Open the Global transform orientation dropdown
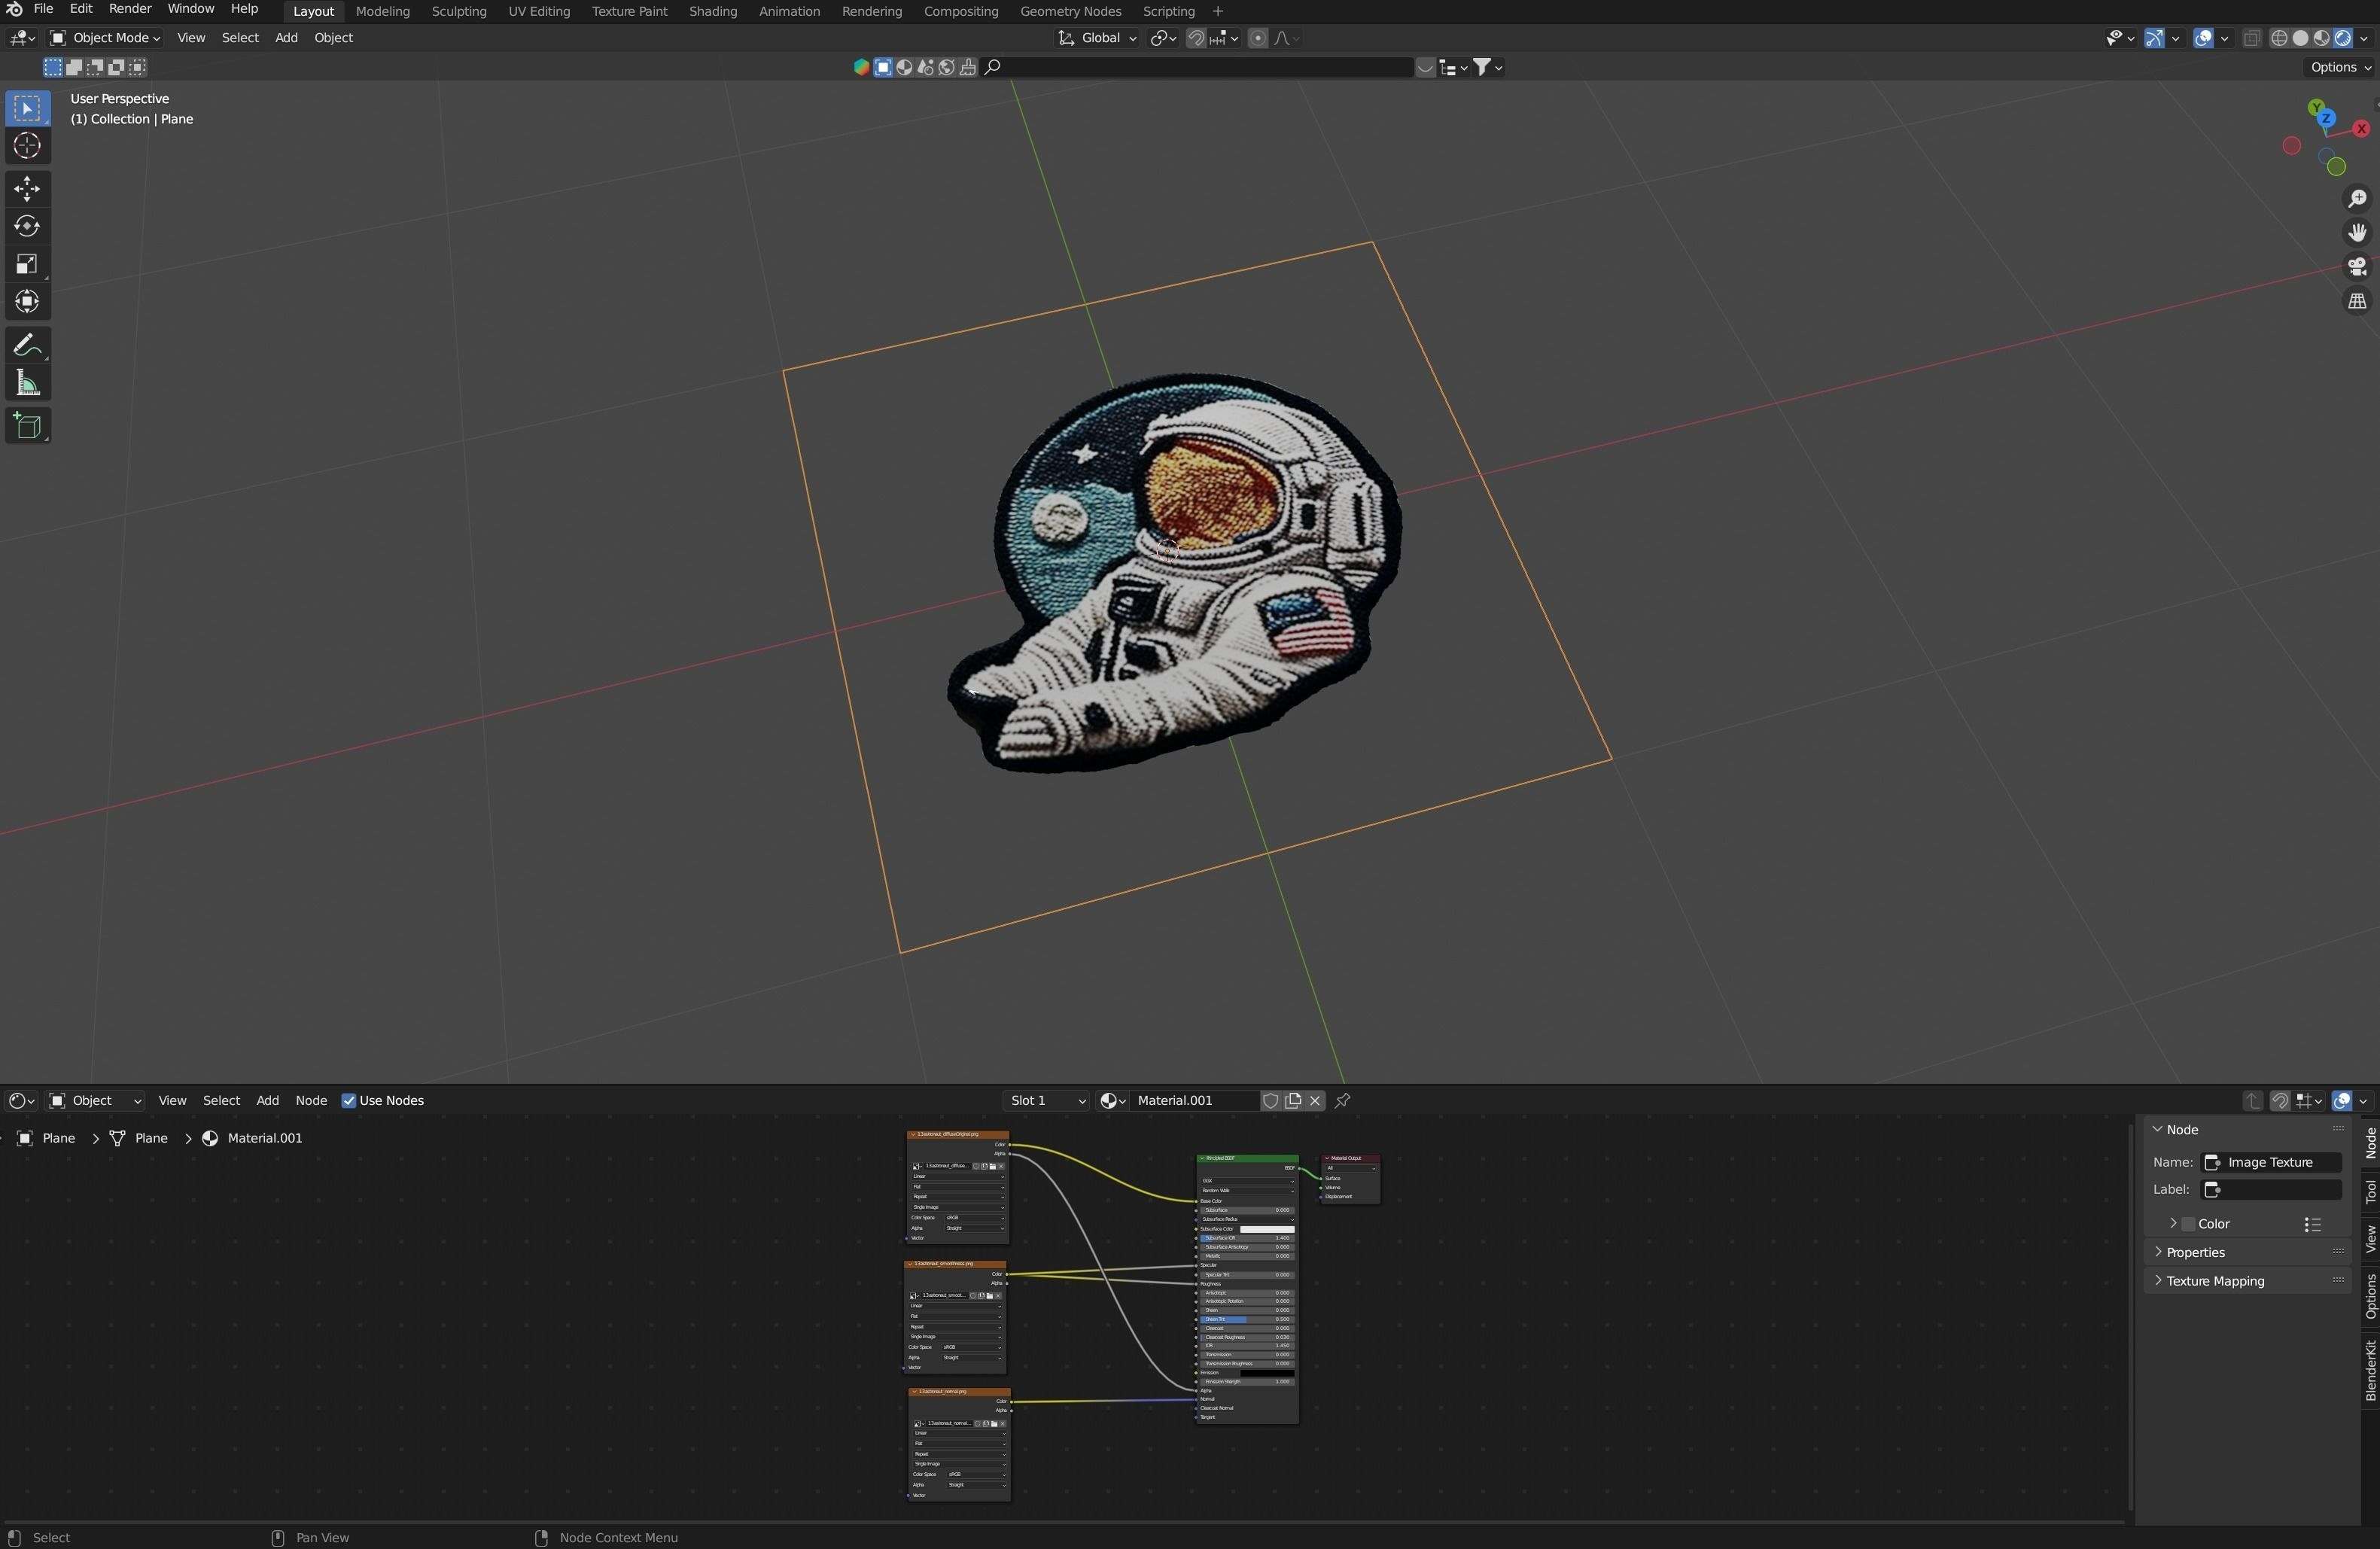The image size is (2380, 1549). coord(1098,38)
